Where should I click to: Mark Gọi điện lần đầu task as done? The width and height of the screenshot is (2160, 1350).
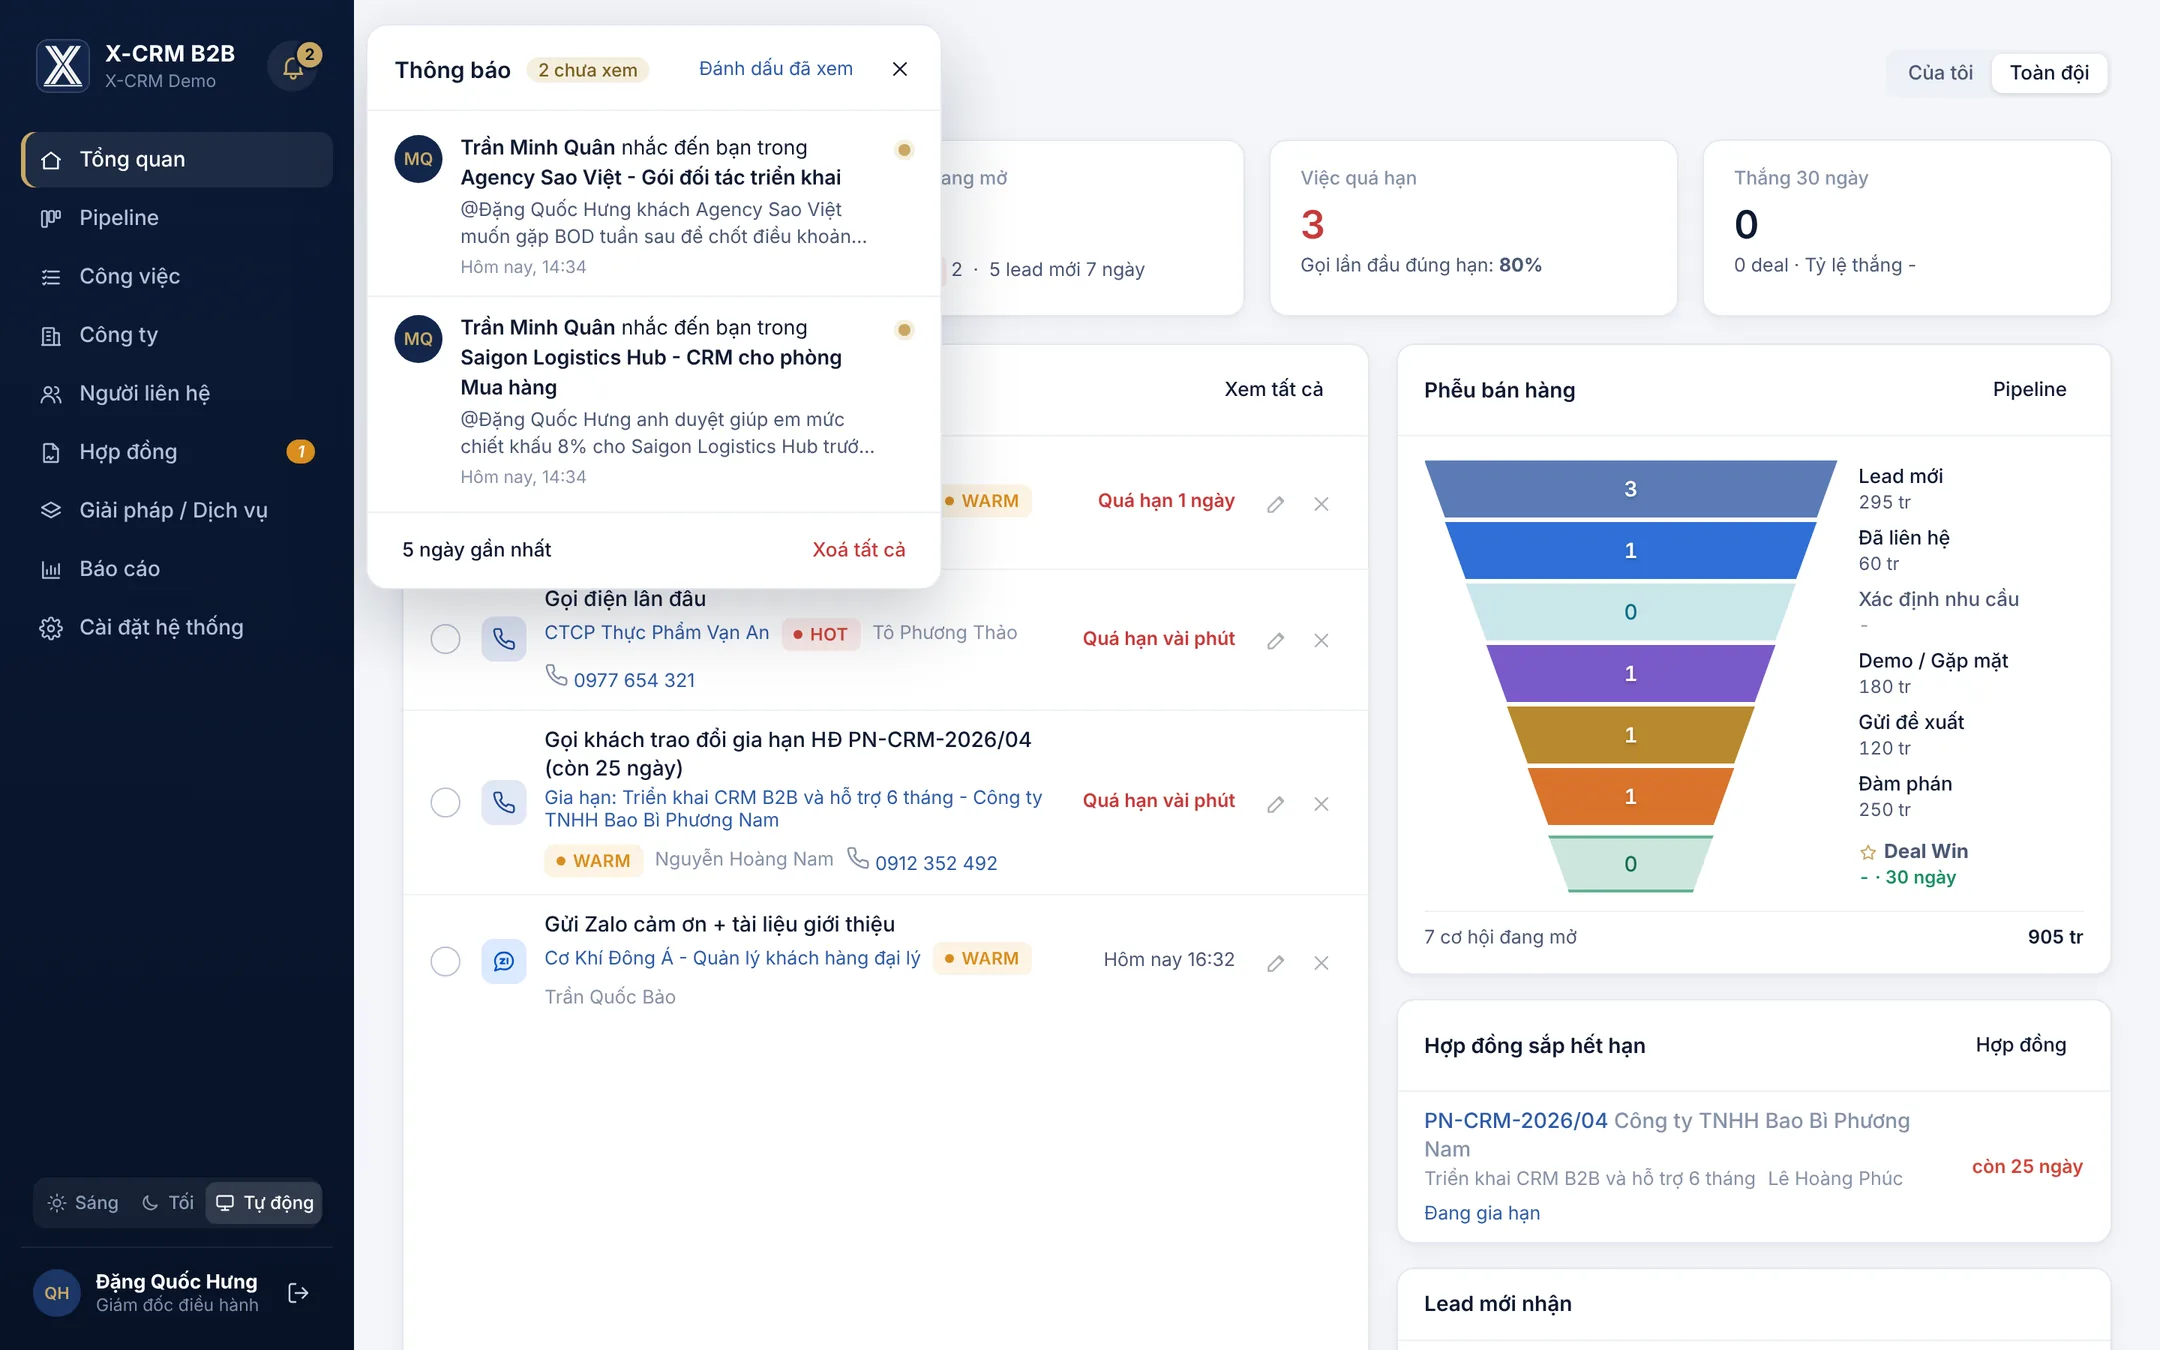445,639
